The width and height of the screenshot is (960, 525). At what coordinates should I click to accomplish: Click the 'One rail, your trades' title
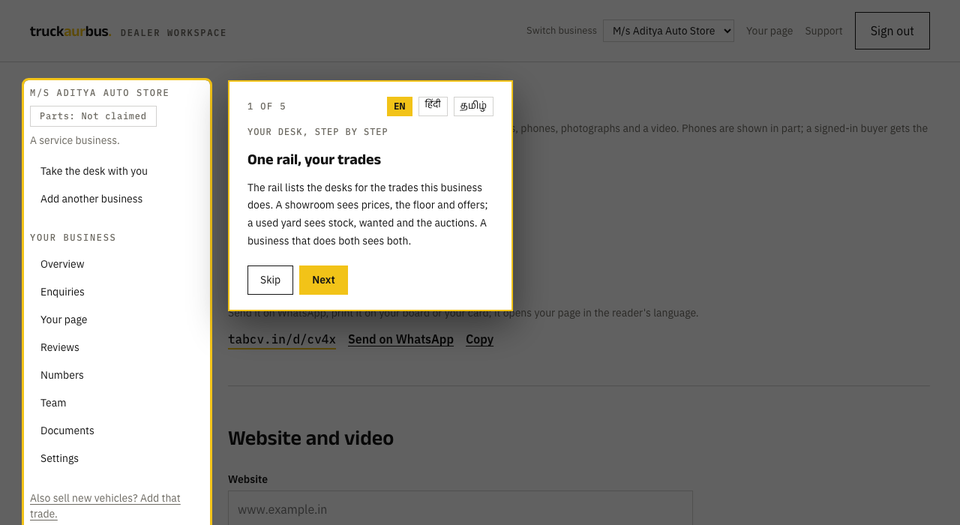pos(313,160)
